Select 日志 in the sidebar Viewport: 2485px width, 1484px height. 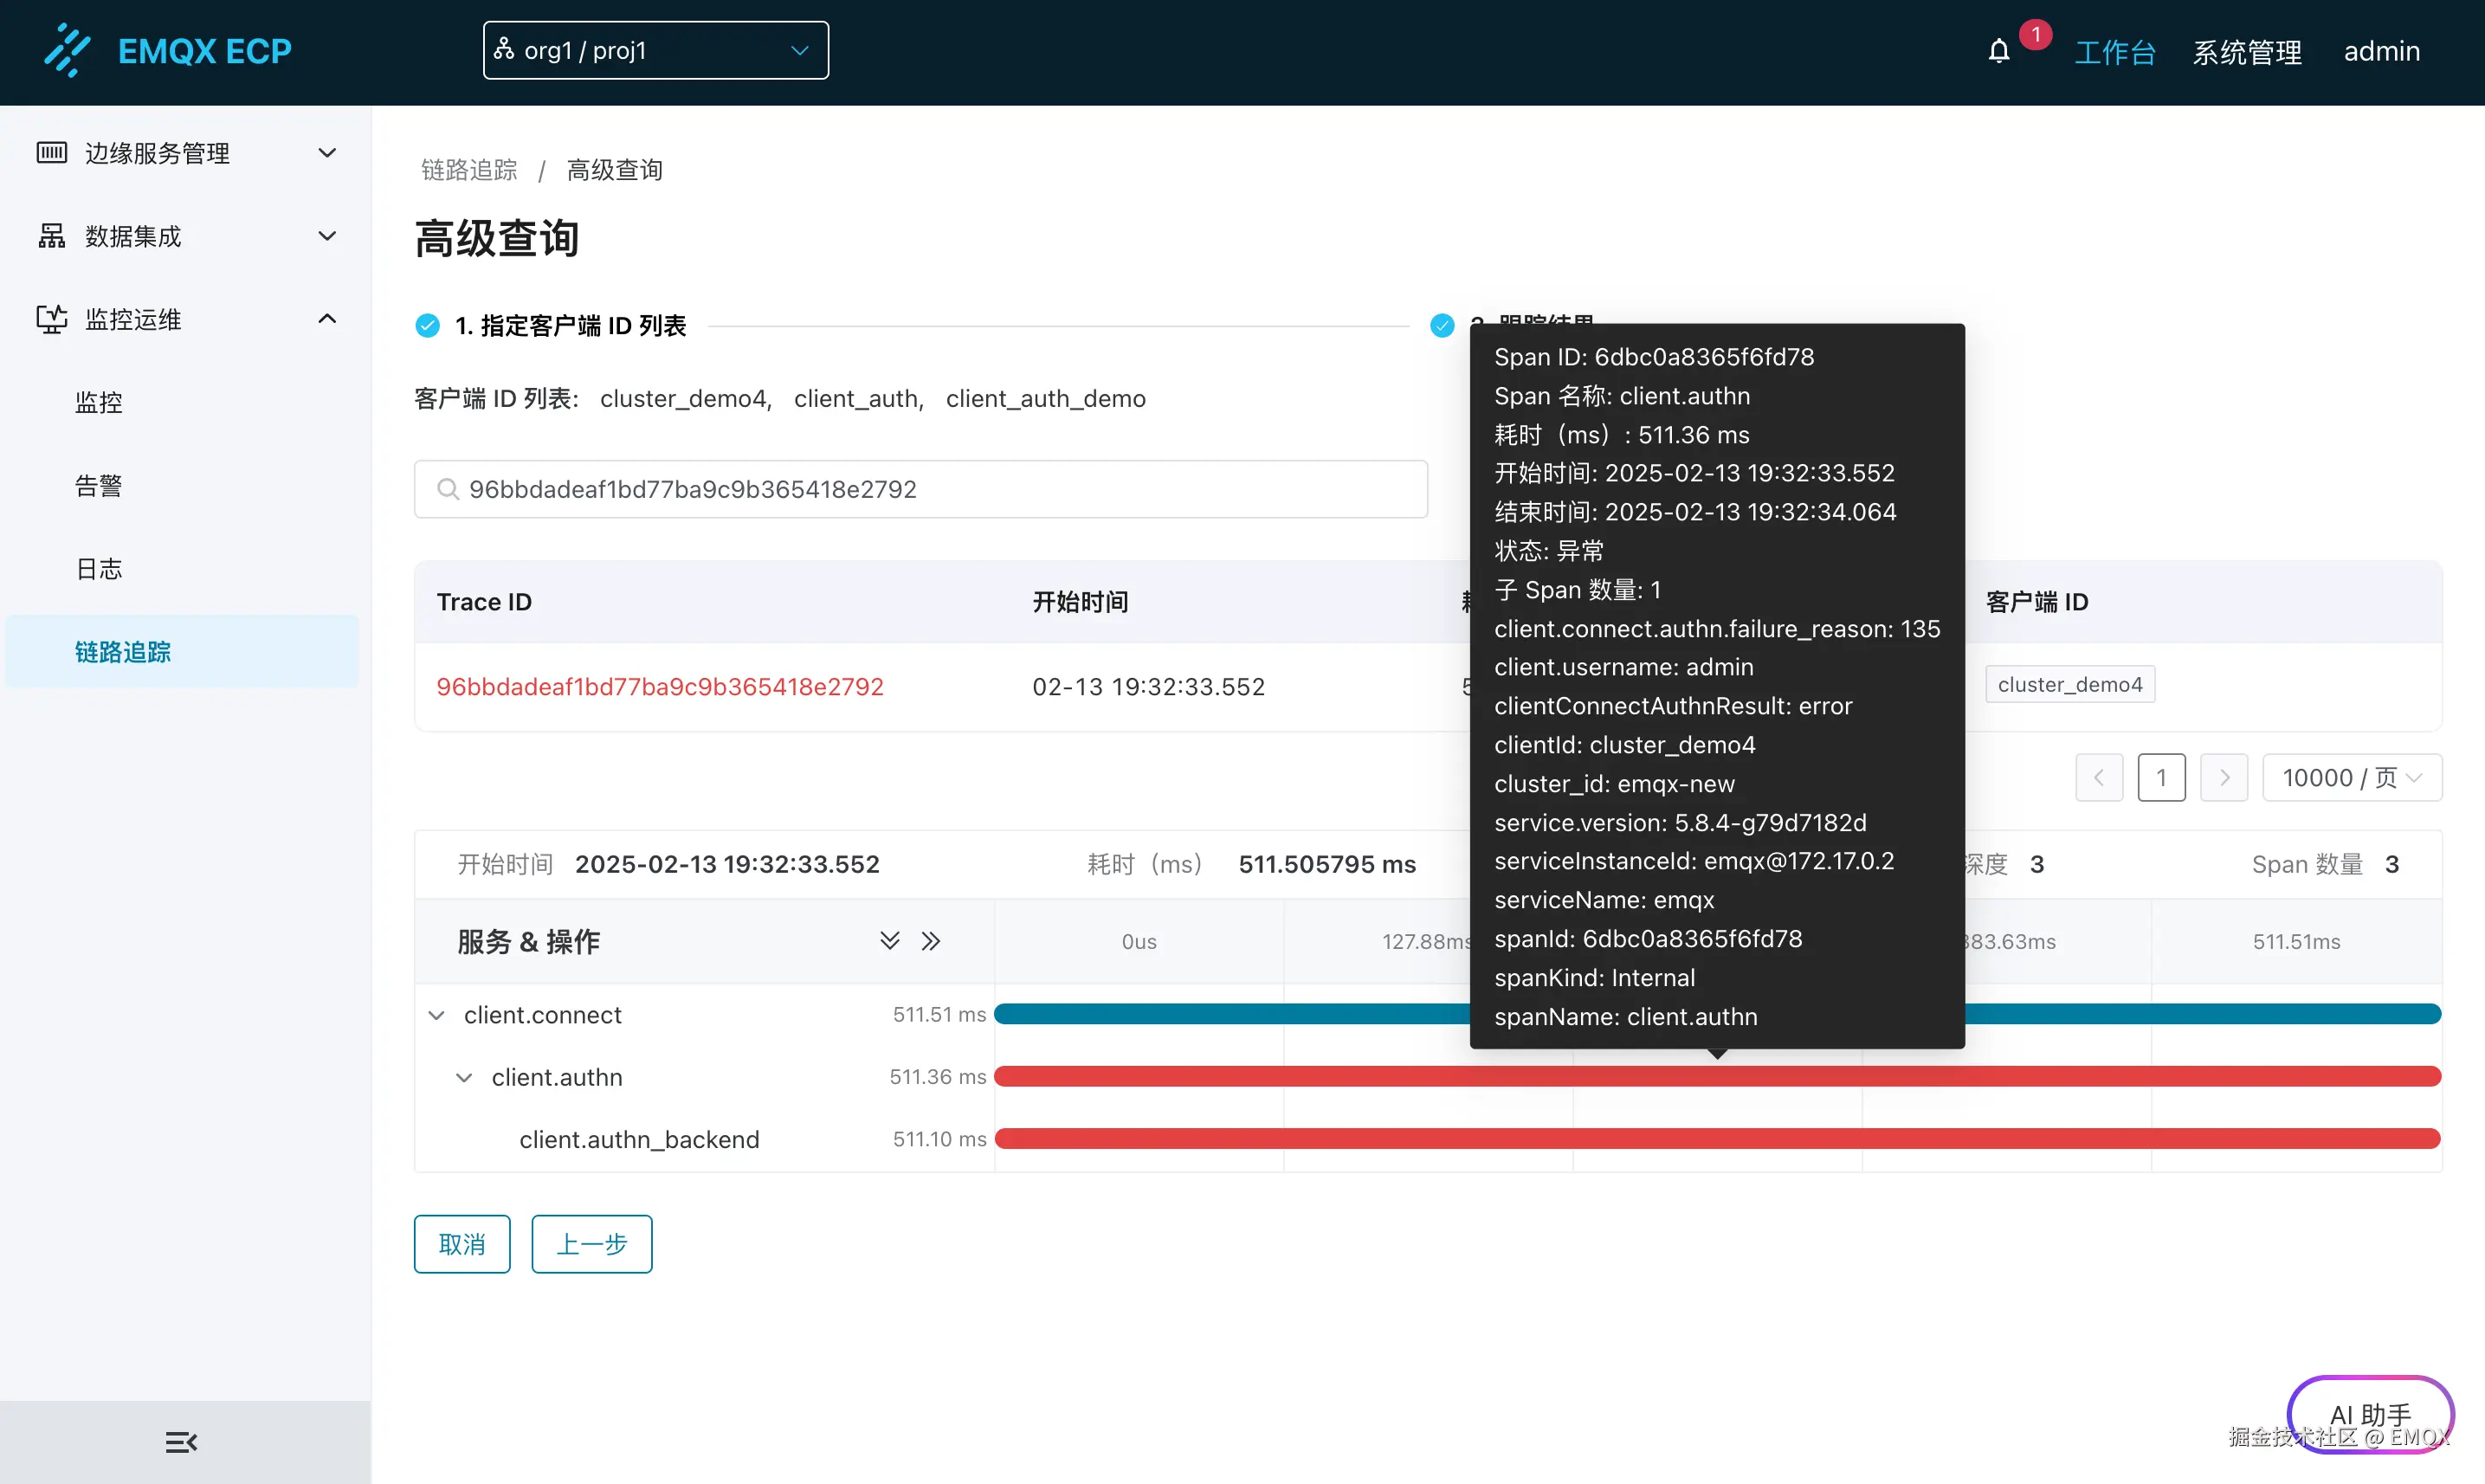click(x=99, y=569)
